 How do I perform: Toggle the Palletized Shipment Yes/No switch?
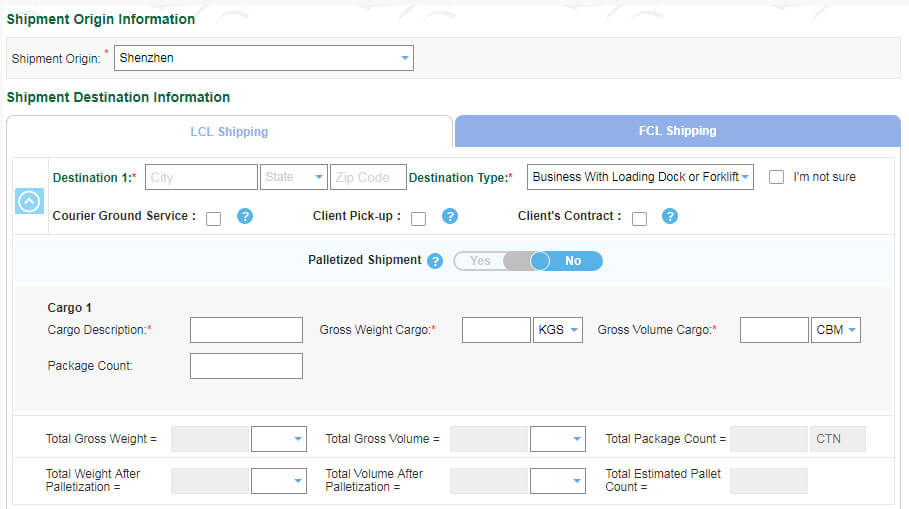528,261
